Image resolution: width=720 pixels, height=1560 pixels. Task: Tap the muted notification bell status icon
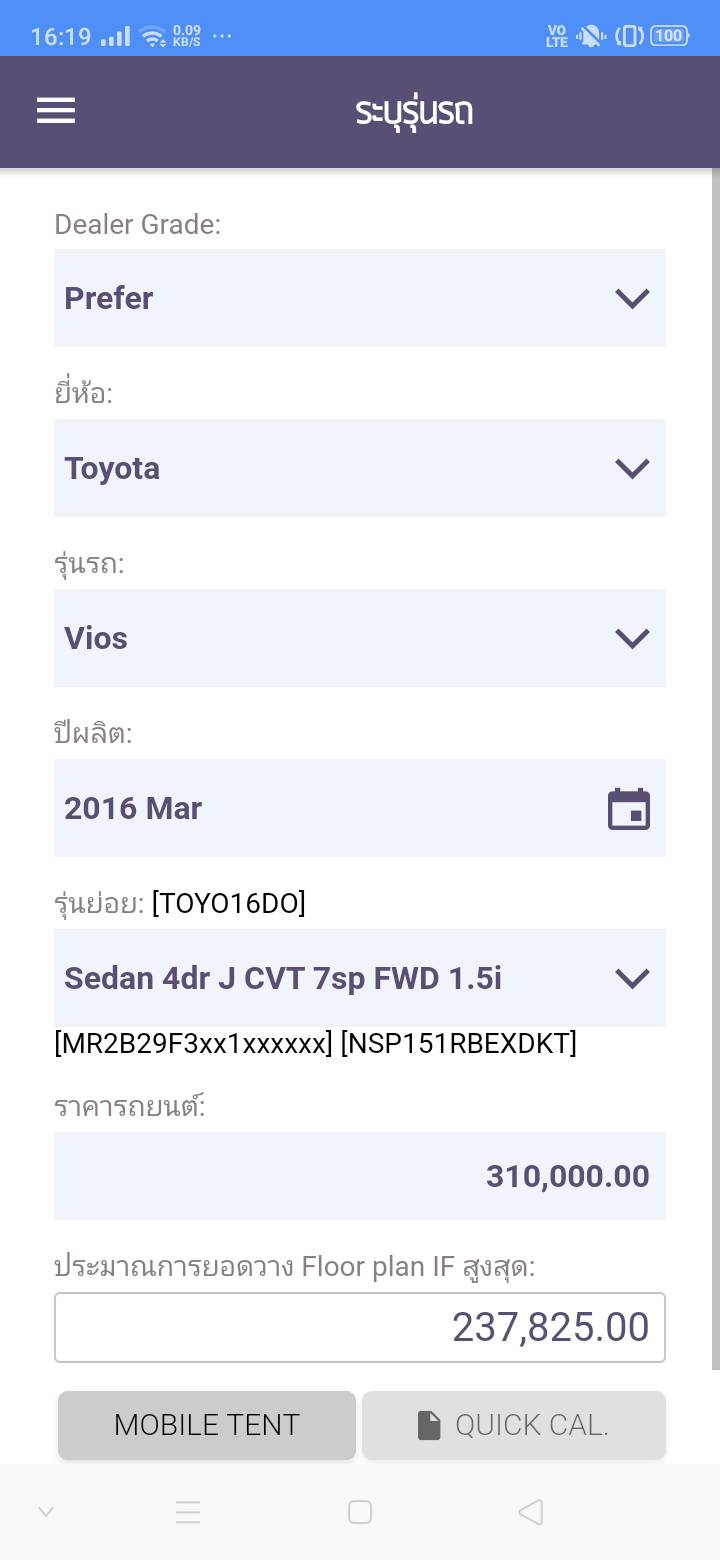[x=590, y=36]
